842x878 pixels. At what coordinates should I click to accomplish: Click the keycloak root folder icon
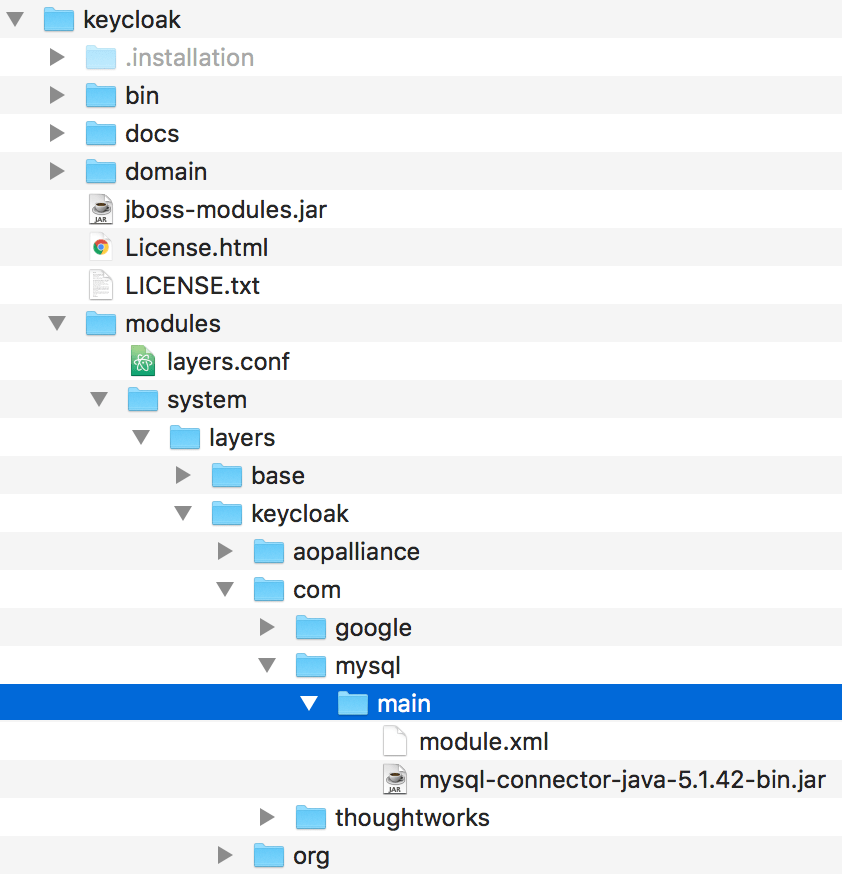(x=59, y=19)
